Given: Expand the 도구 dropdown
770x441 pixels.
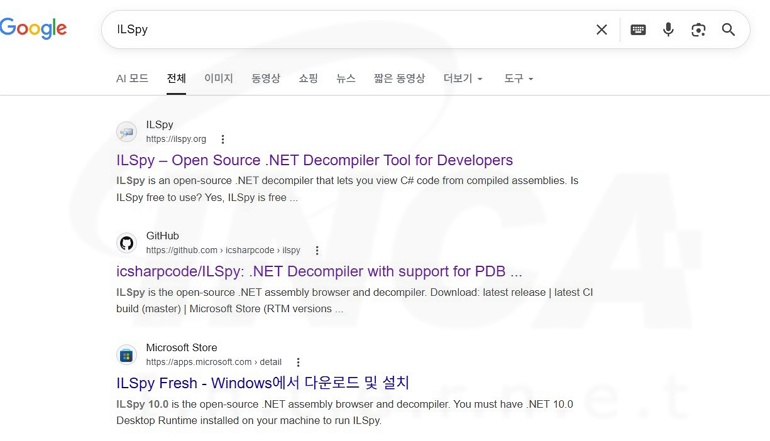Looking at the screenshot, I should tap(519, 78).
